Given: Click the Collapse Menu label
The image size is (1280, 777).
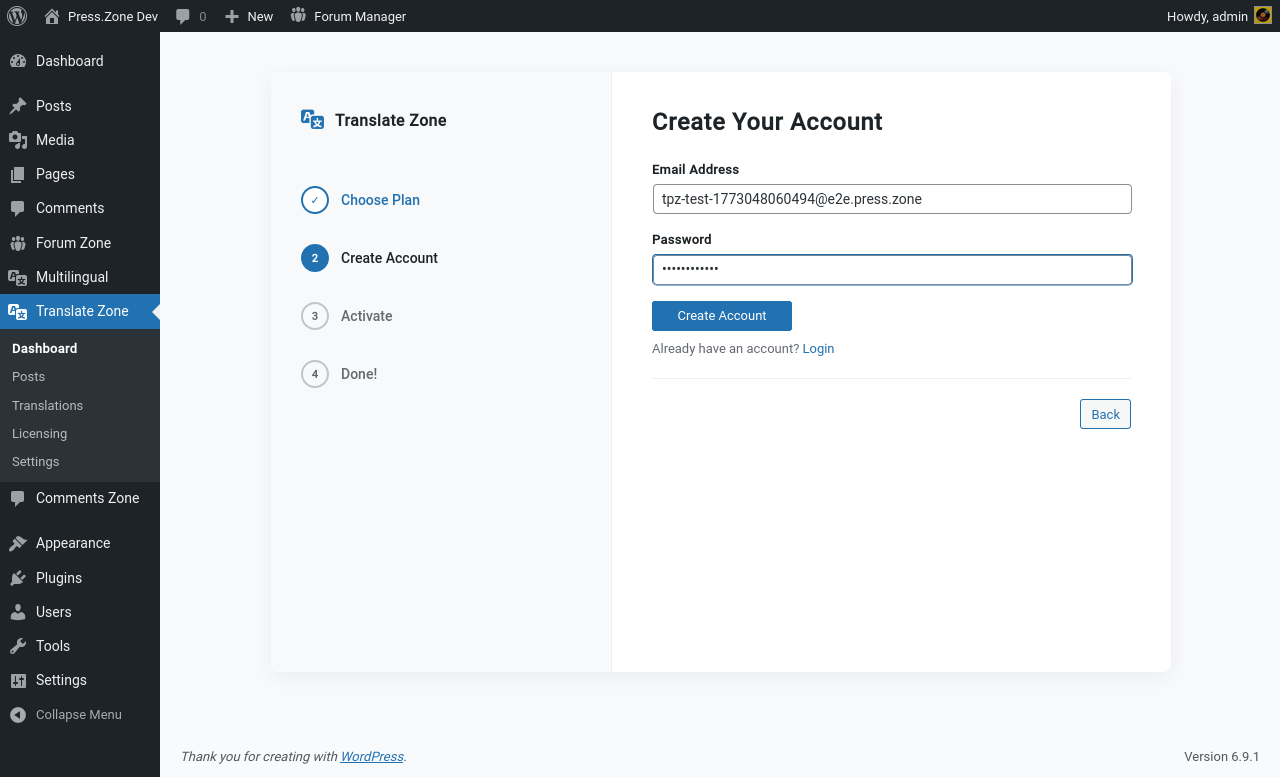Looking at the screenshot, I should [79, 715].
